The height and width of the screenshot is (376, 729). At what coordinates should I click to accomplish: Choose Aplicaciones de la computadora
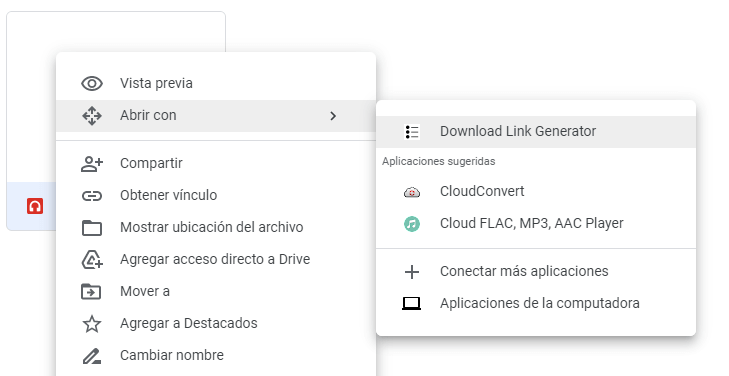[x=536, y=304]
